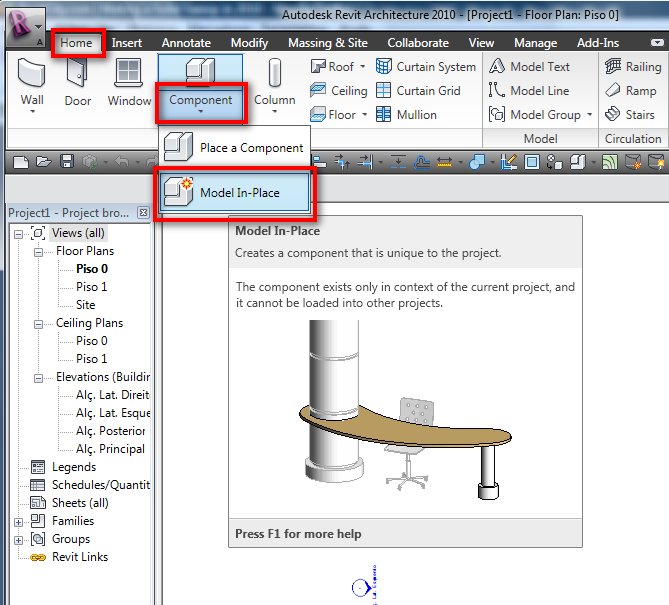Select the Curtain System tool

point(425,67)
